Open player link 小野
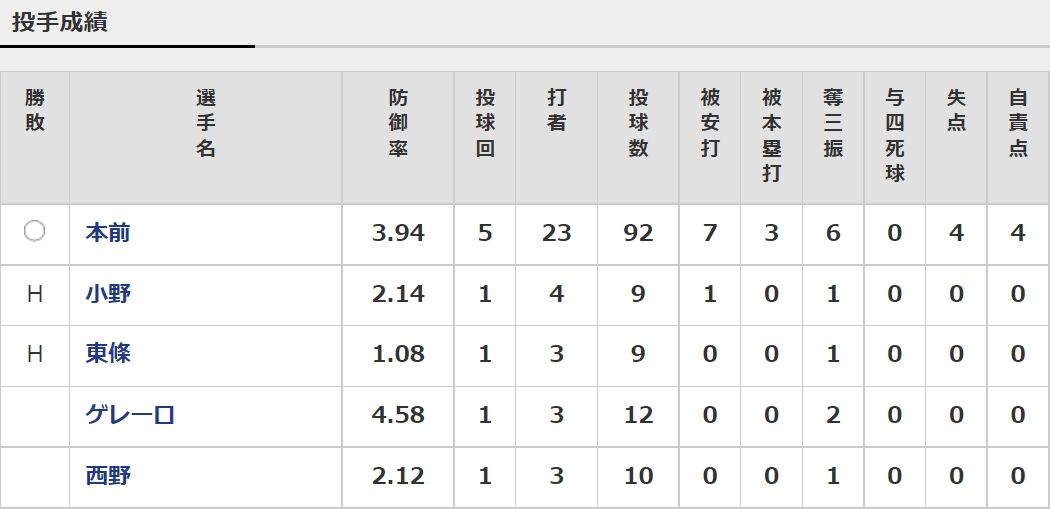This screenshot has height=509, width=1050. pos(108,293)
